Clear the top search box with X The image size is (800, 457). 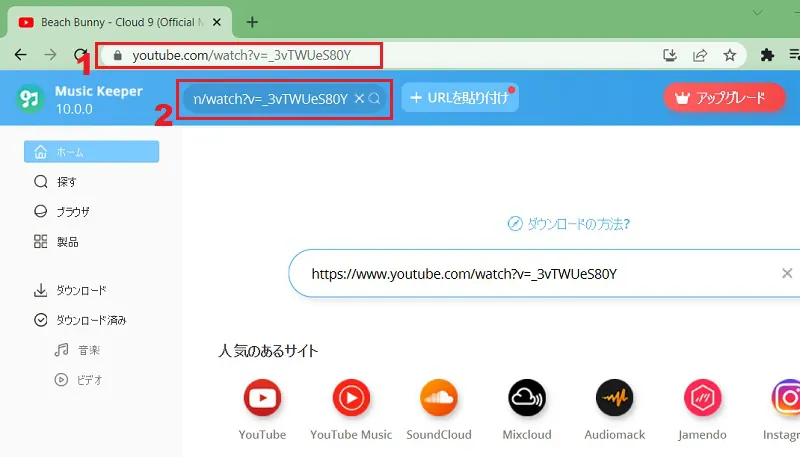click(359, 98)
